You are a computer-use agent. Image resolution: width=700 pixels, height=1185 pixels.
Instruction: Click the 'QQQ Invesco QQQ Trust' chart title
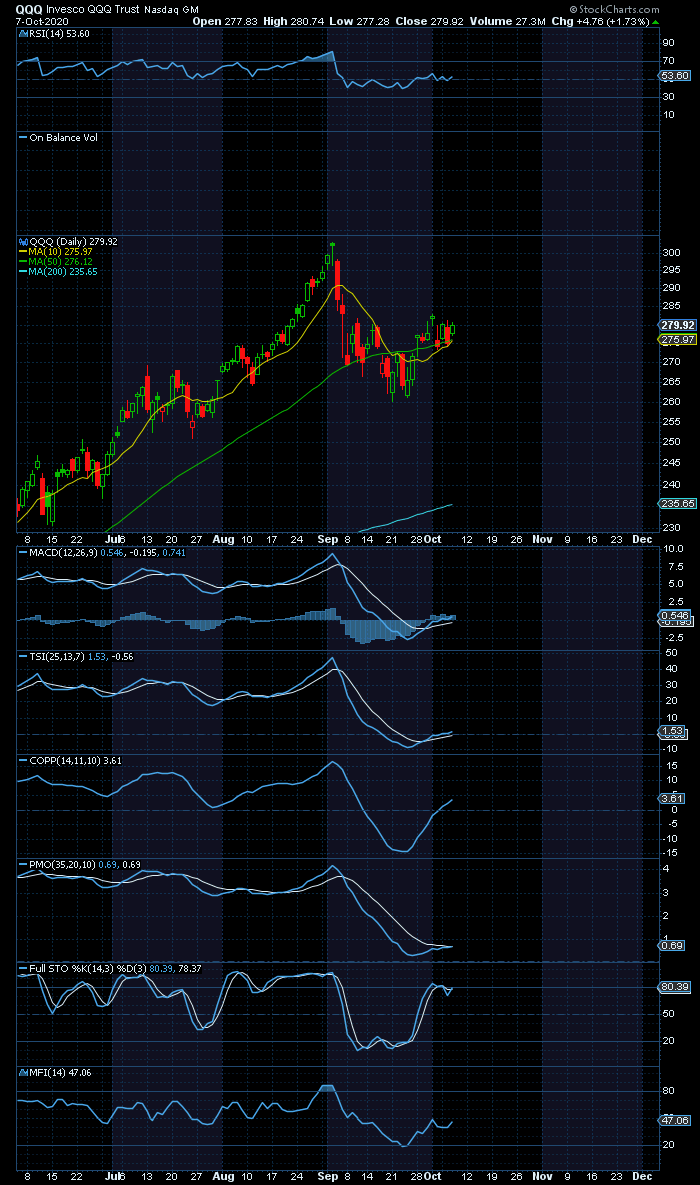point(78,10)
